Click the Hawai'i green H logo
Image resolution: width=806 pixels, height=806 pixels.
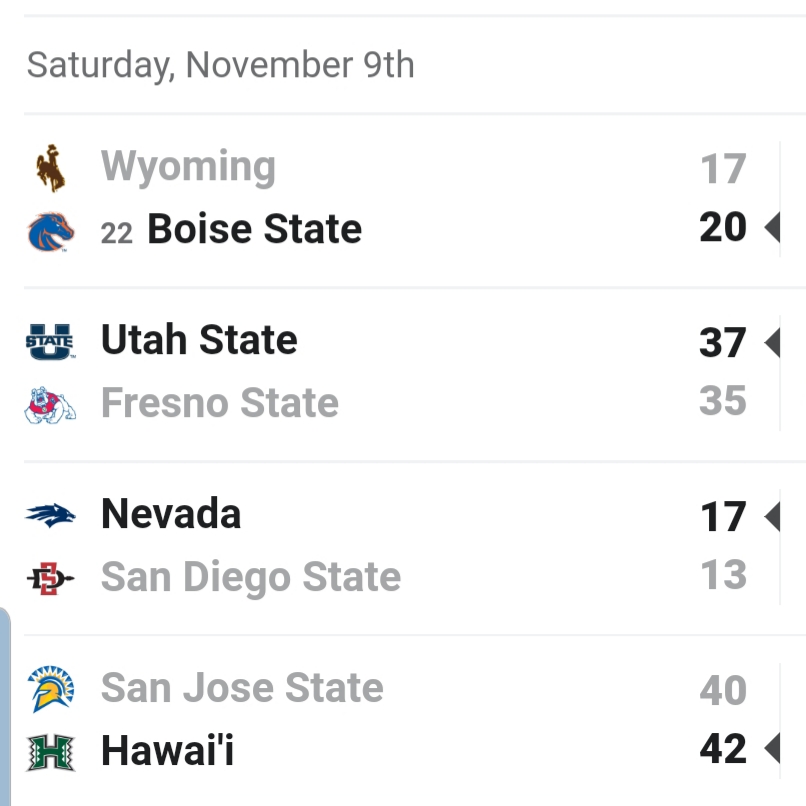pos(50,753)
